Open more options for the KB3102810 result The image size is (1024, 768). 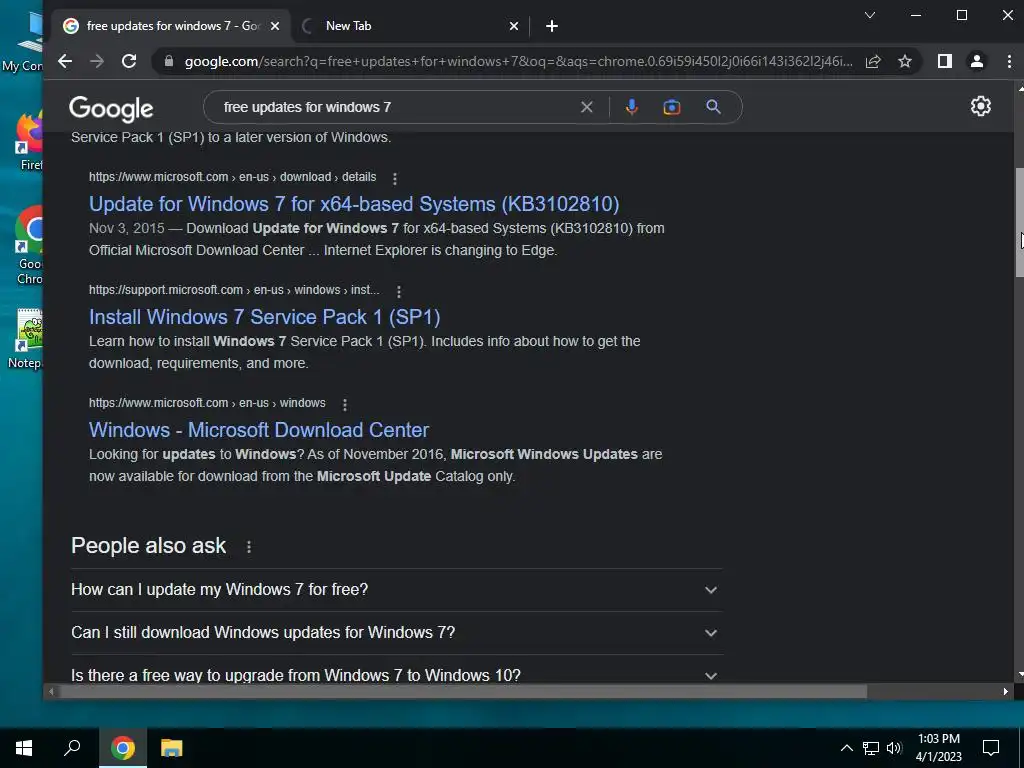tap(394, 178)
